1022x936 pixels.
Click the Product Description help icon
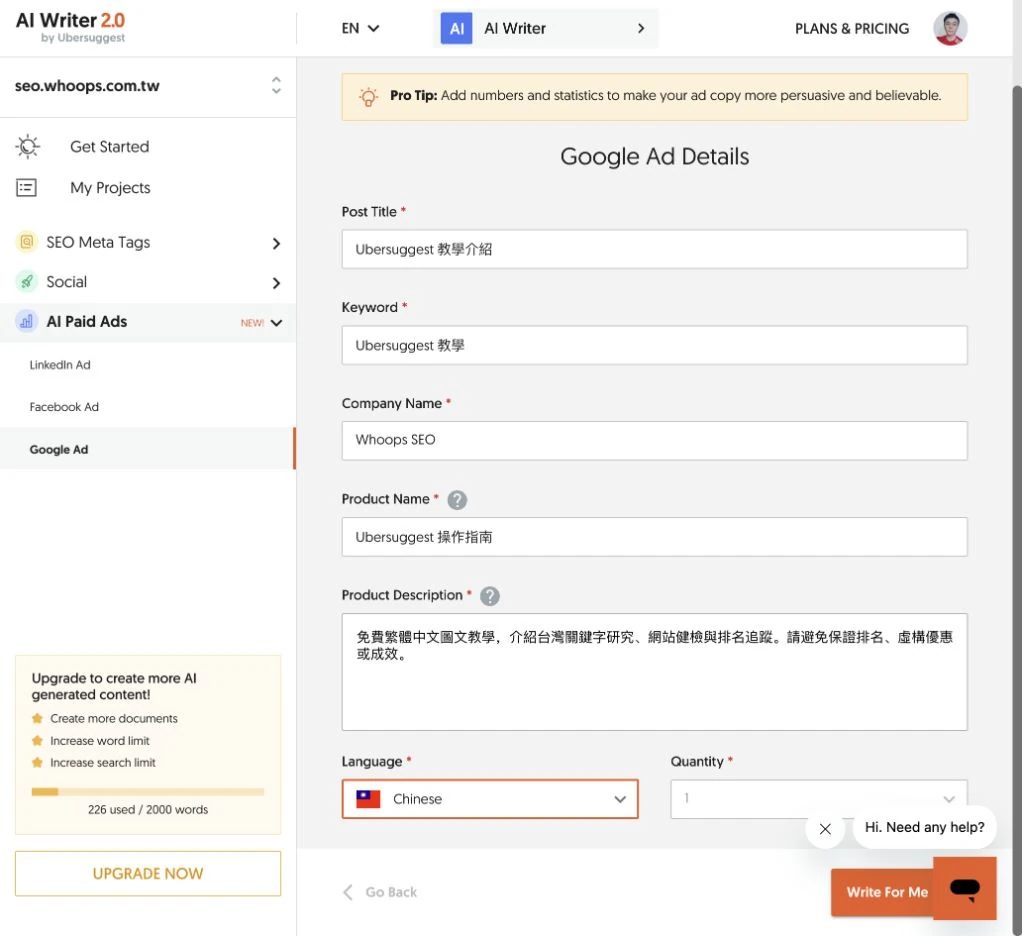click(x=490, y=596)
